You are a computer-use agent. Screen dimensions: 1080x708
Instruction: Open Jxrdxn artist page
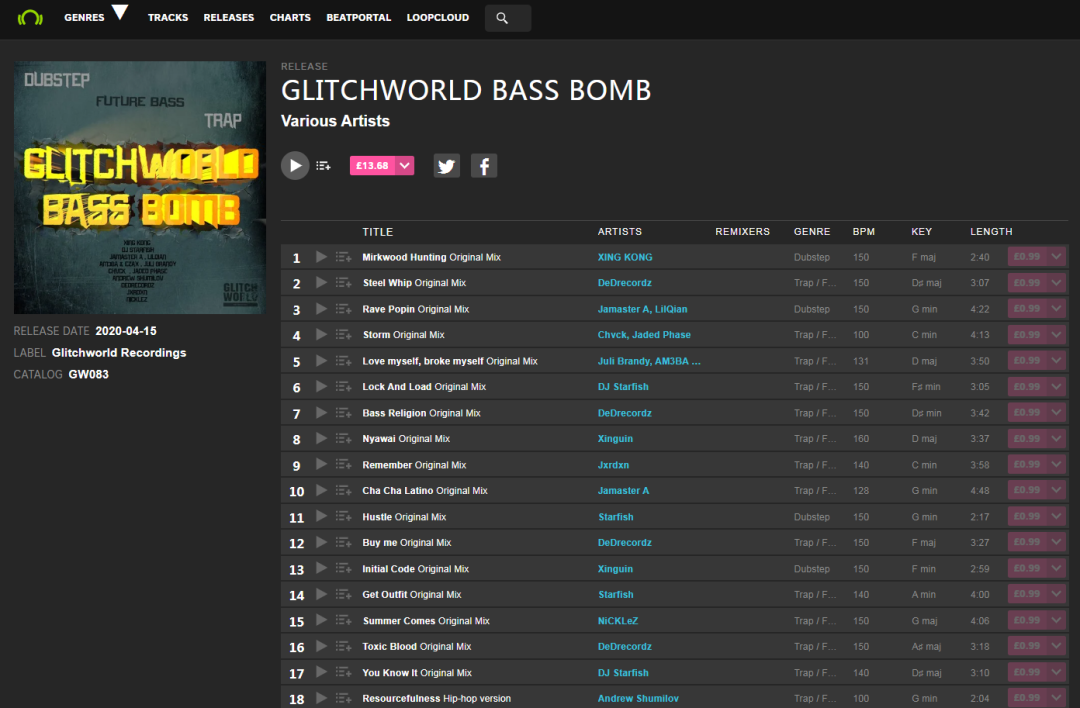coord(613,465)
